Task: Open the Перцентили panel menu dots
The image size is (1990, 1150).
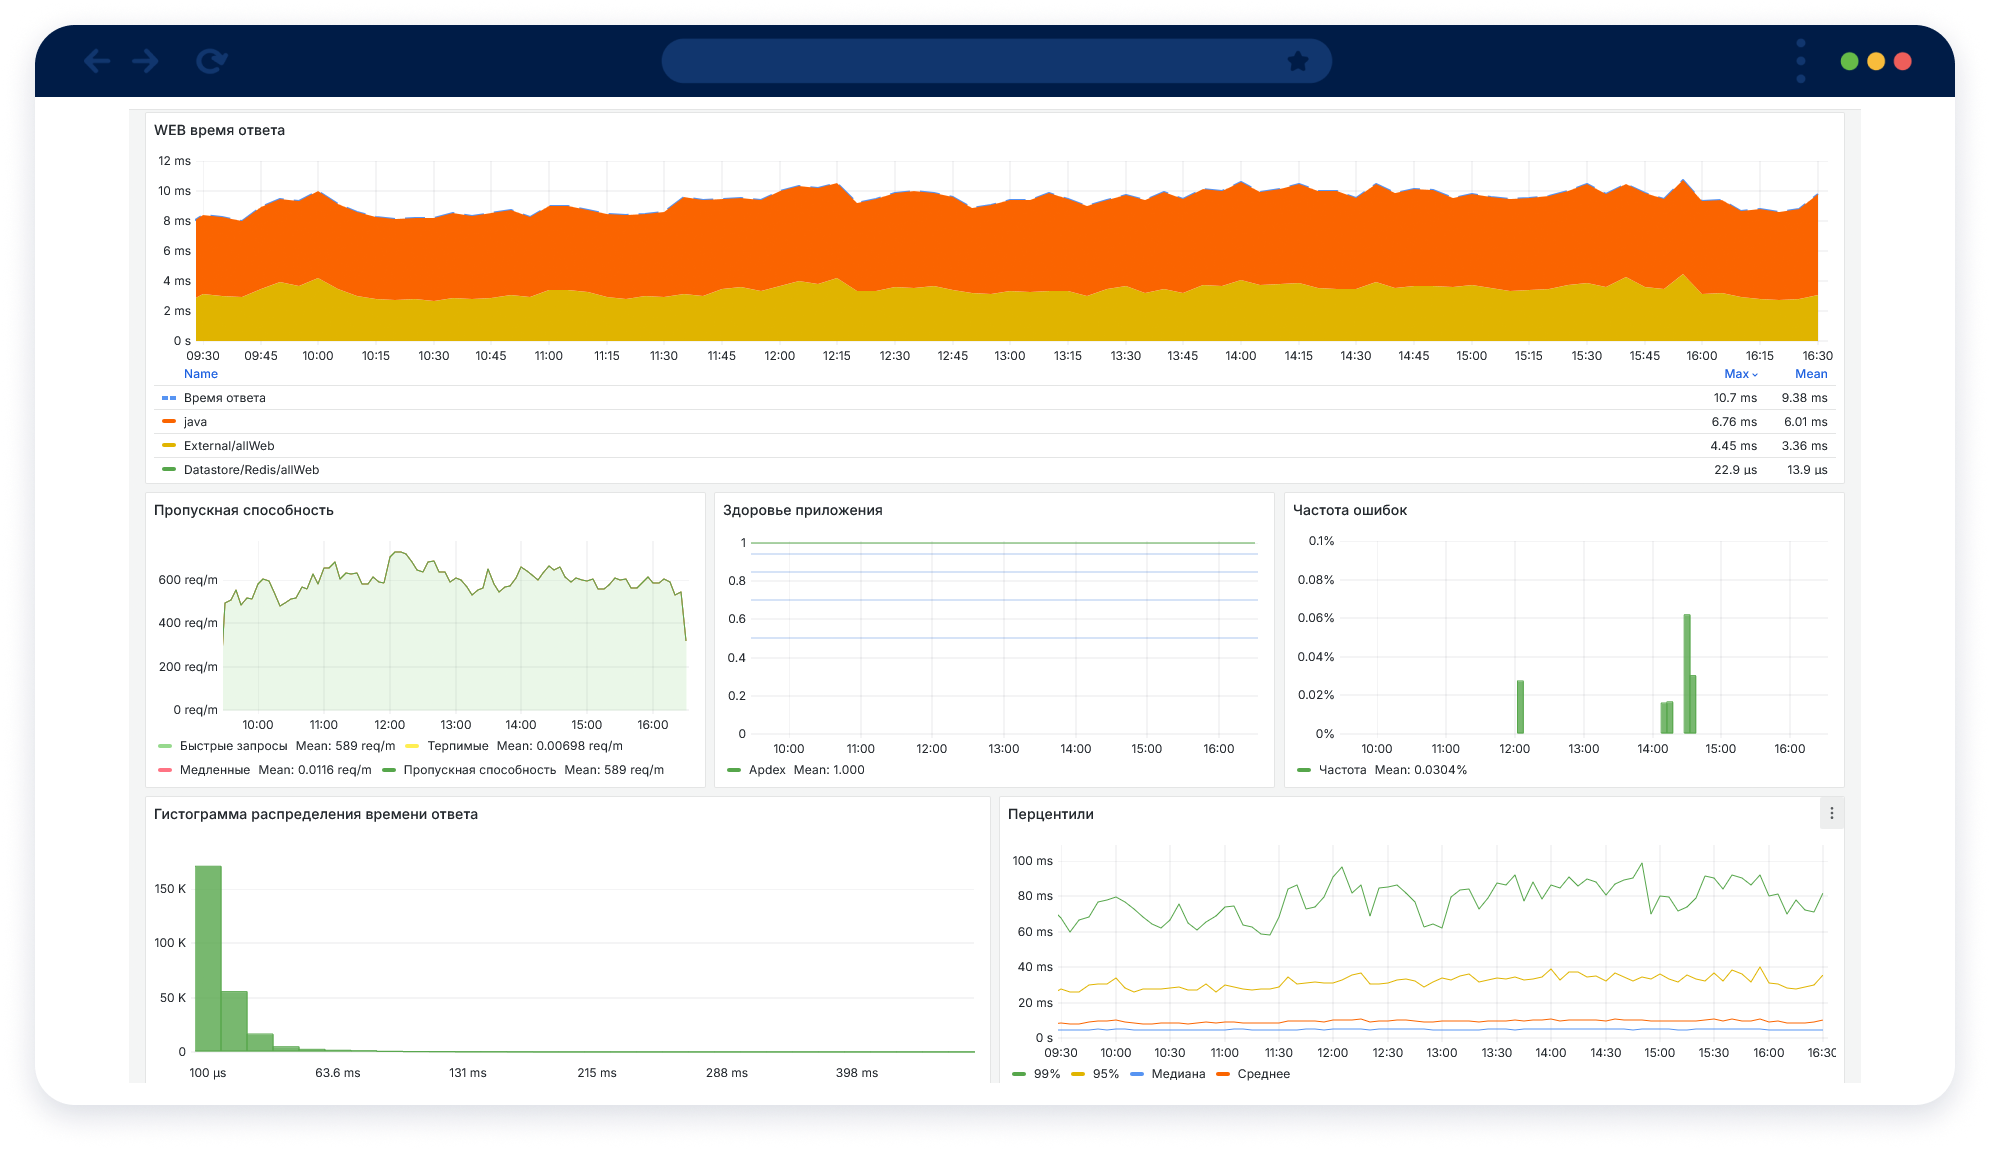Action: [x=1831, y=814]
